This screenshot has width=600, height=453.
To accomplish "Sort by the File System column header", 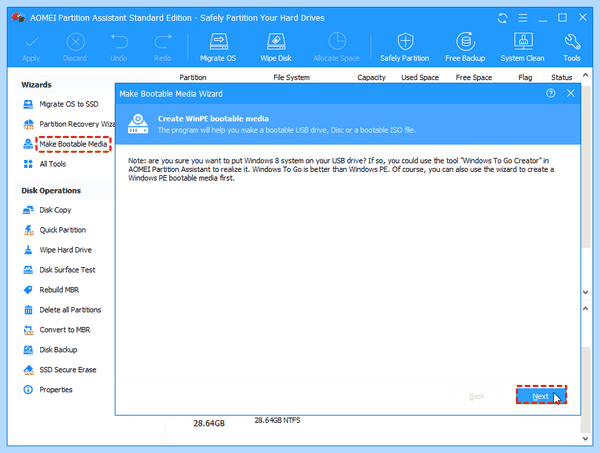I will click(292, 77).
